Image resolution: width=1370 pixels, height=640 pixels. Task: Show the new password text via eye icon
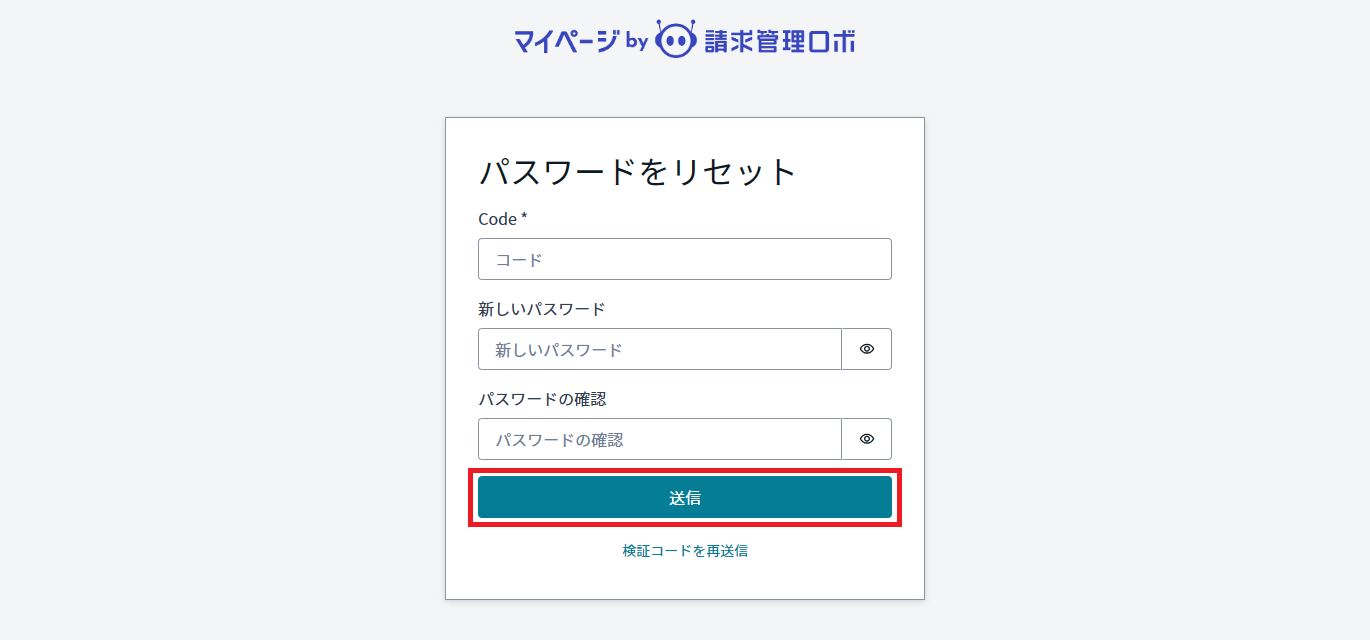click(x=867, y=349)
